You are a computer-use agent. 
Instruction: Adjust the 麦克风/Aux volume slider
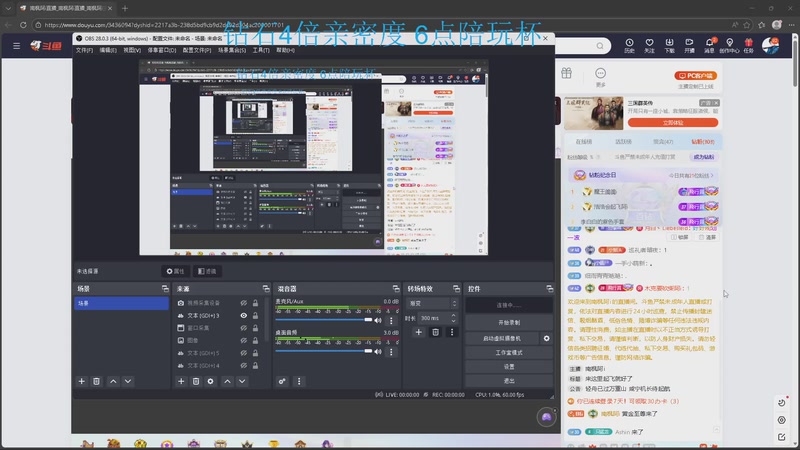pyautogui.click(x=323, y=320)
